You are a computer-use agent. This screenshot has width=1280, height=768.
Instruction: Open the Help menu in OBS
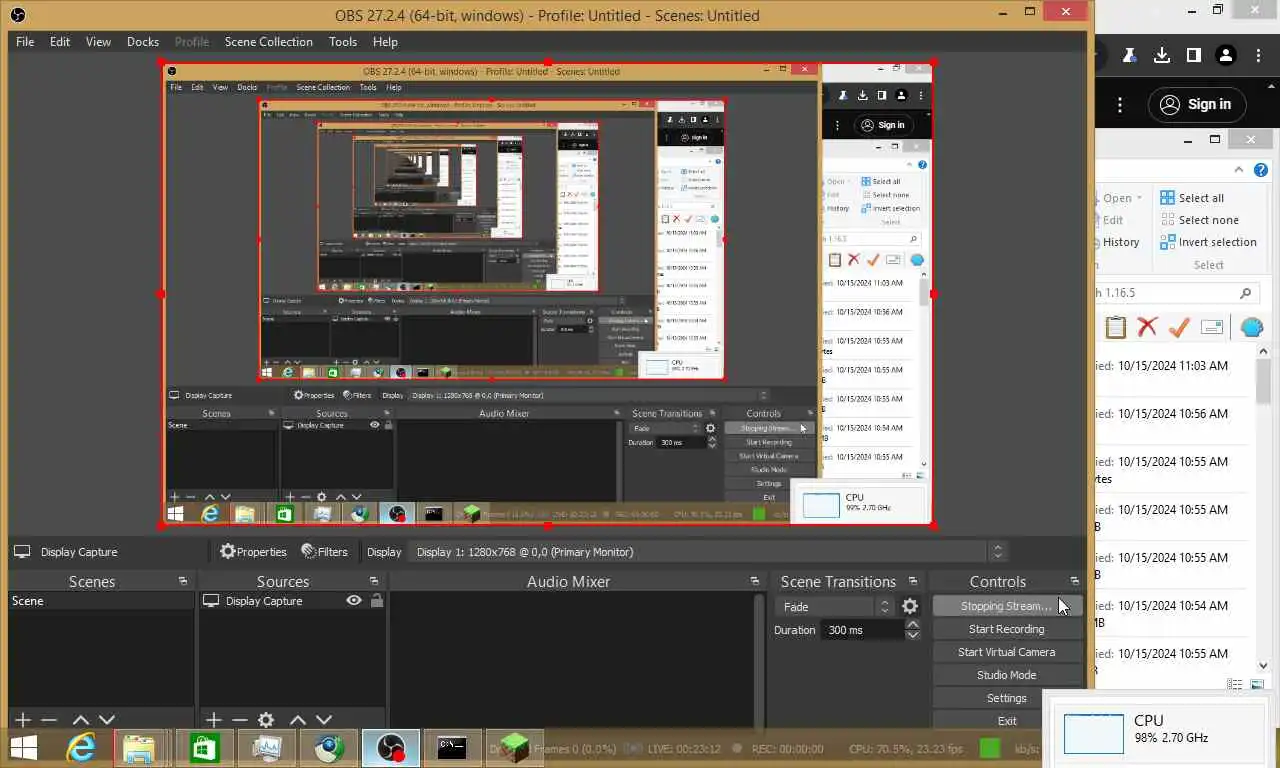(385, 42)
